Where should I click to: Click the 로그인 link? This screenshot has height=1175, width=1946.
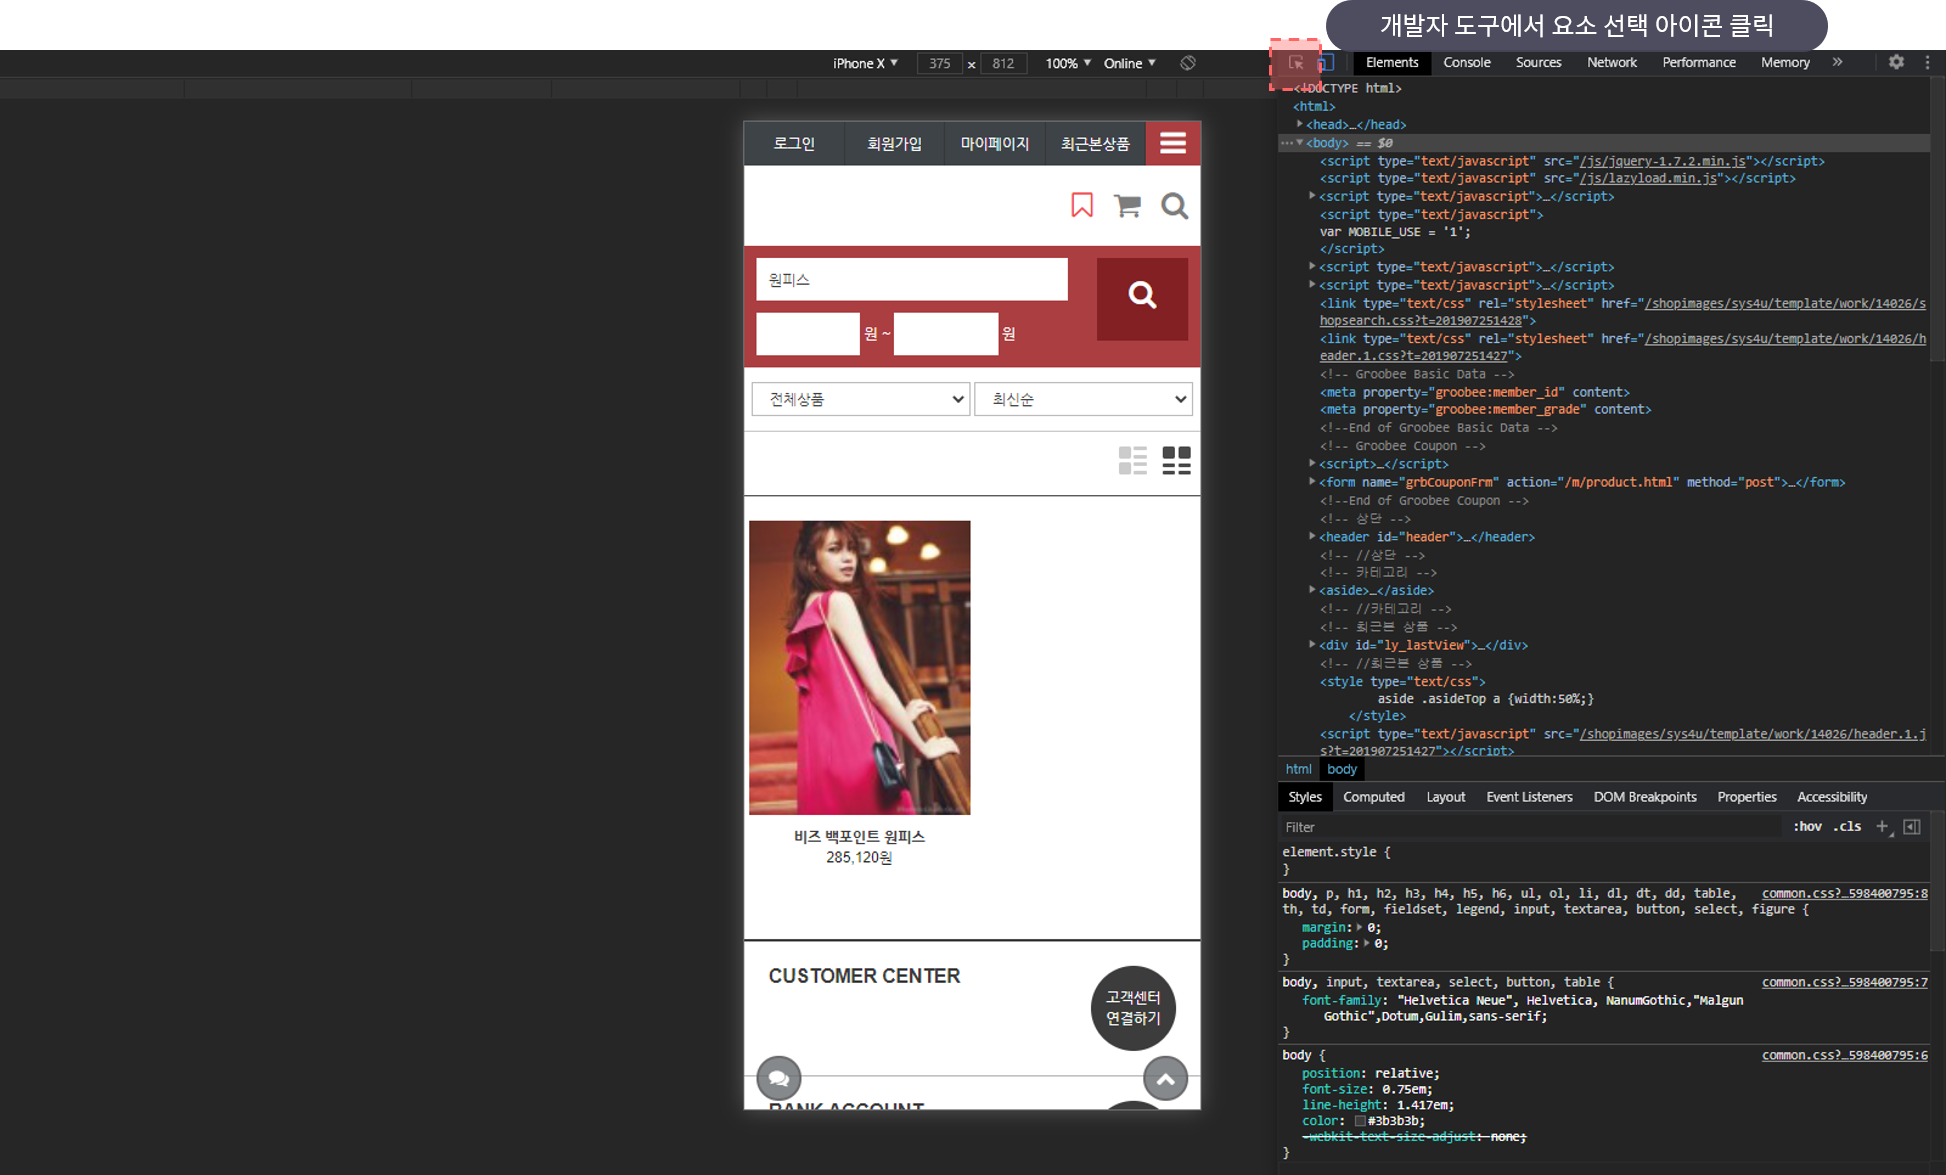pyautogui.click(x=794, y=144)
